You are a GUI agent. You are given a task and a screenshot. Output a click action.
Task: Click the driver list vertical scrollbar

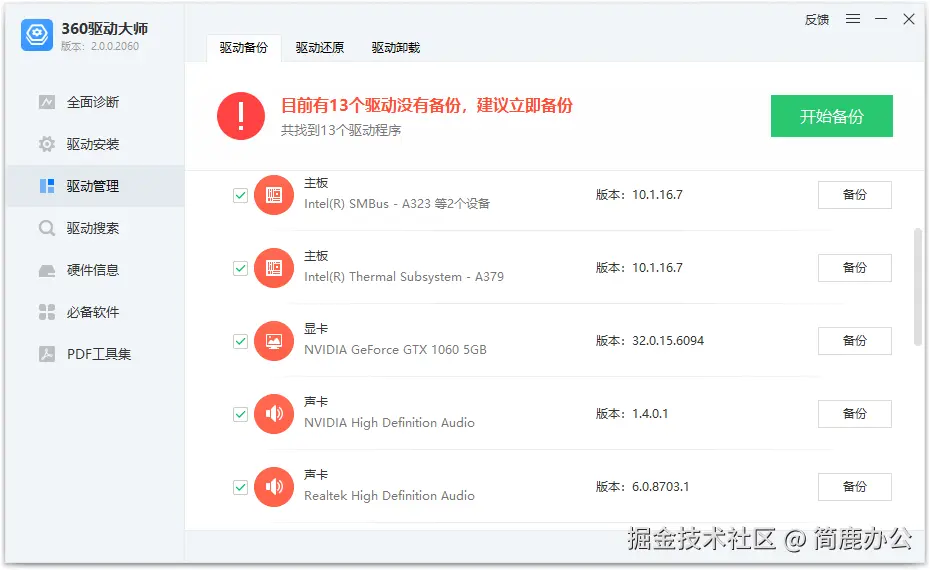[x=918, y=286]
